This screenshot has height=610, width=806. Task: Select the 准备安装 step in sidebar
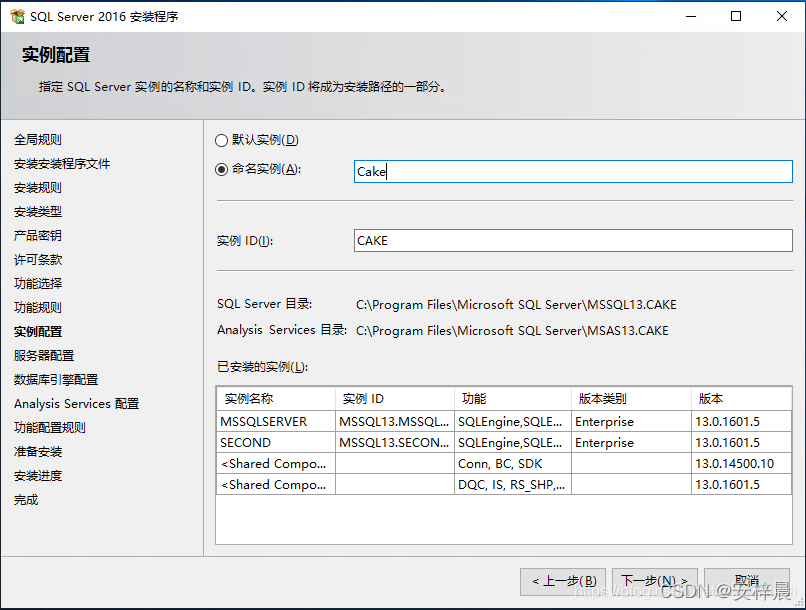click(38, 452)
